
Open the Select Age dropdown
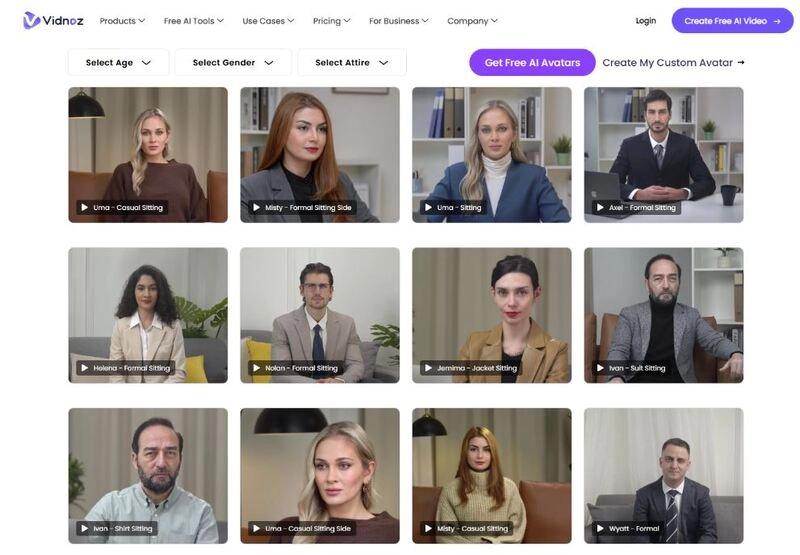point(118,62)
